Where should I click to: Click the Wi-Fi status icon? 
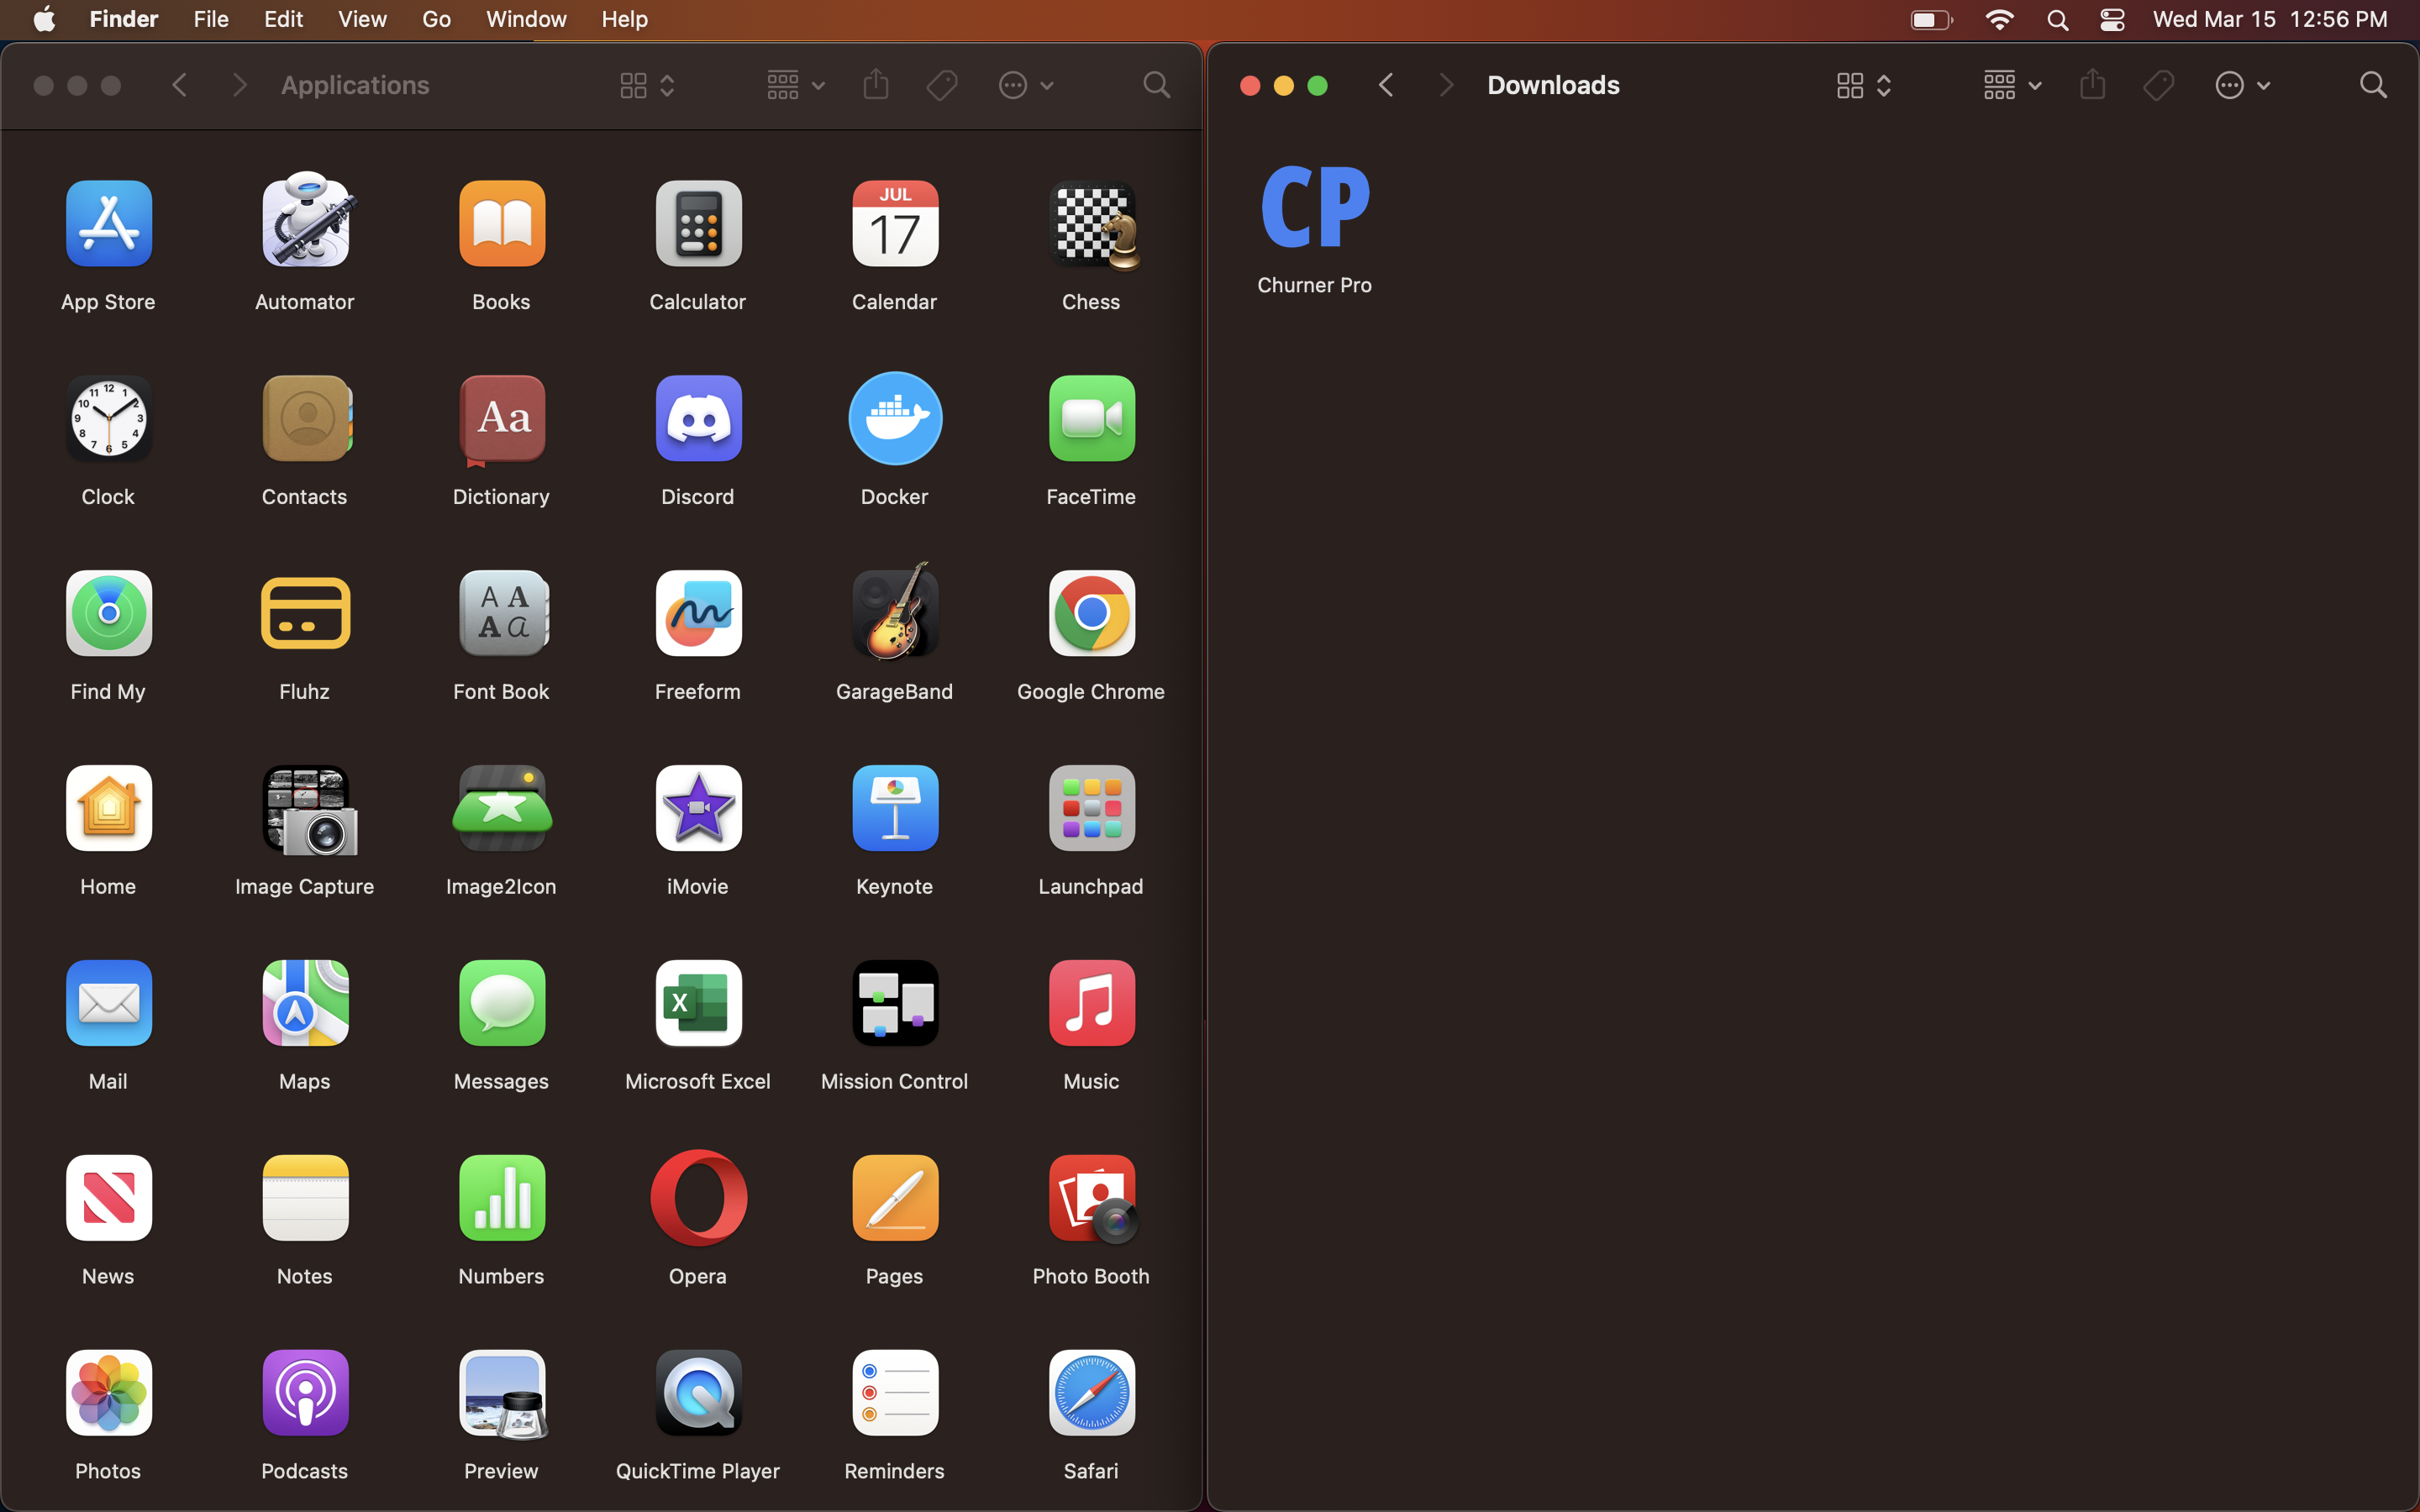[1998, 20]
